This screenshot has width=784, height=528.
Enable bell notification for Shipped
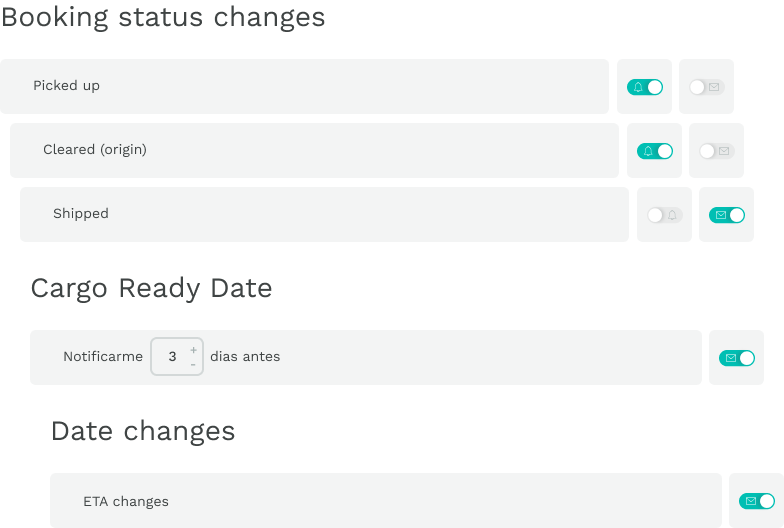click(665, 215)
